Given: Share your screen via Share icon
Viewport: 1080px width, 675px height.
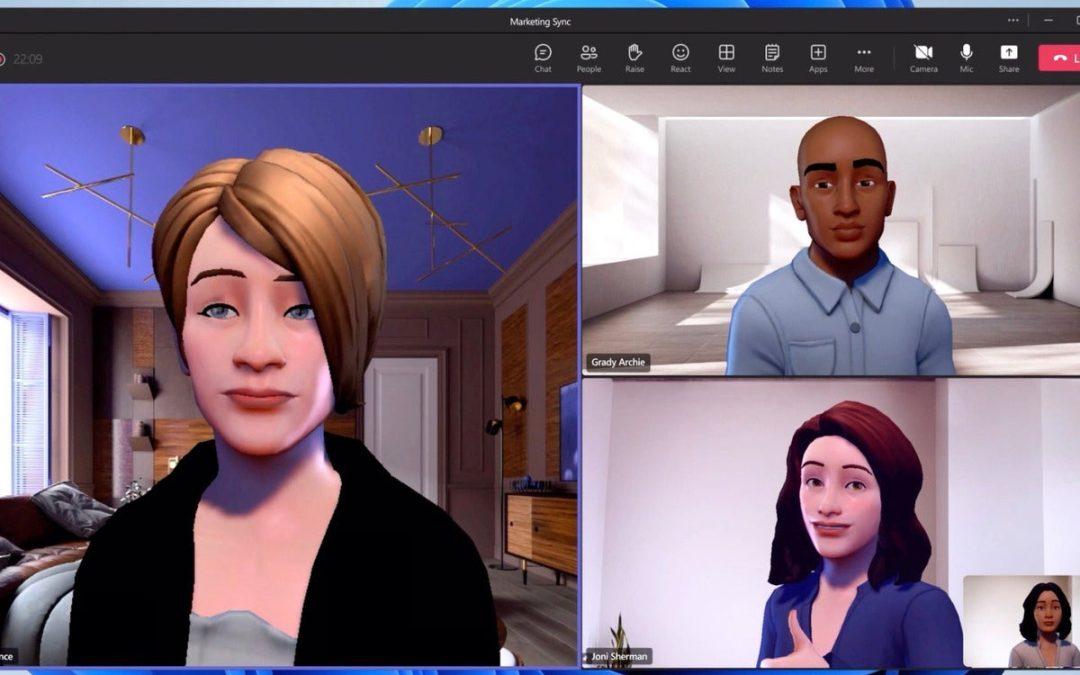Looking at the screenshot, I should [1009, 58].
